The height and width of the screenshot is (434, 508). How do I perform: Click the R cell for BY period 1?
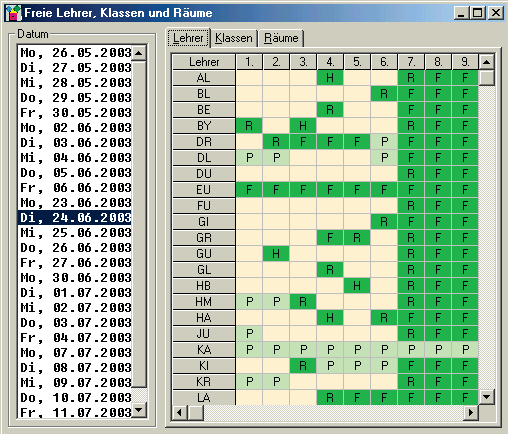point(249,126)
